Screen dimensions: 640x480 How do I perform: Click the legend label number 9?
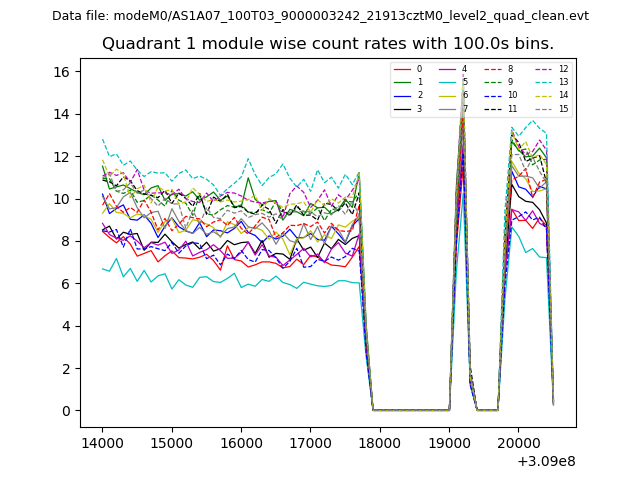click(510, 82)
